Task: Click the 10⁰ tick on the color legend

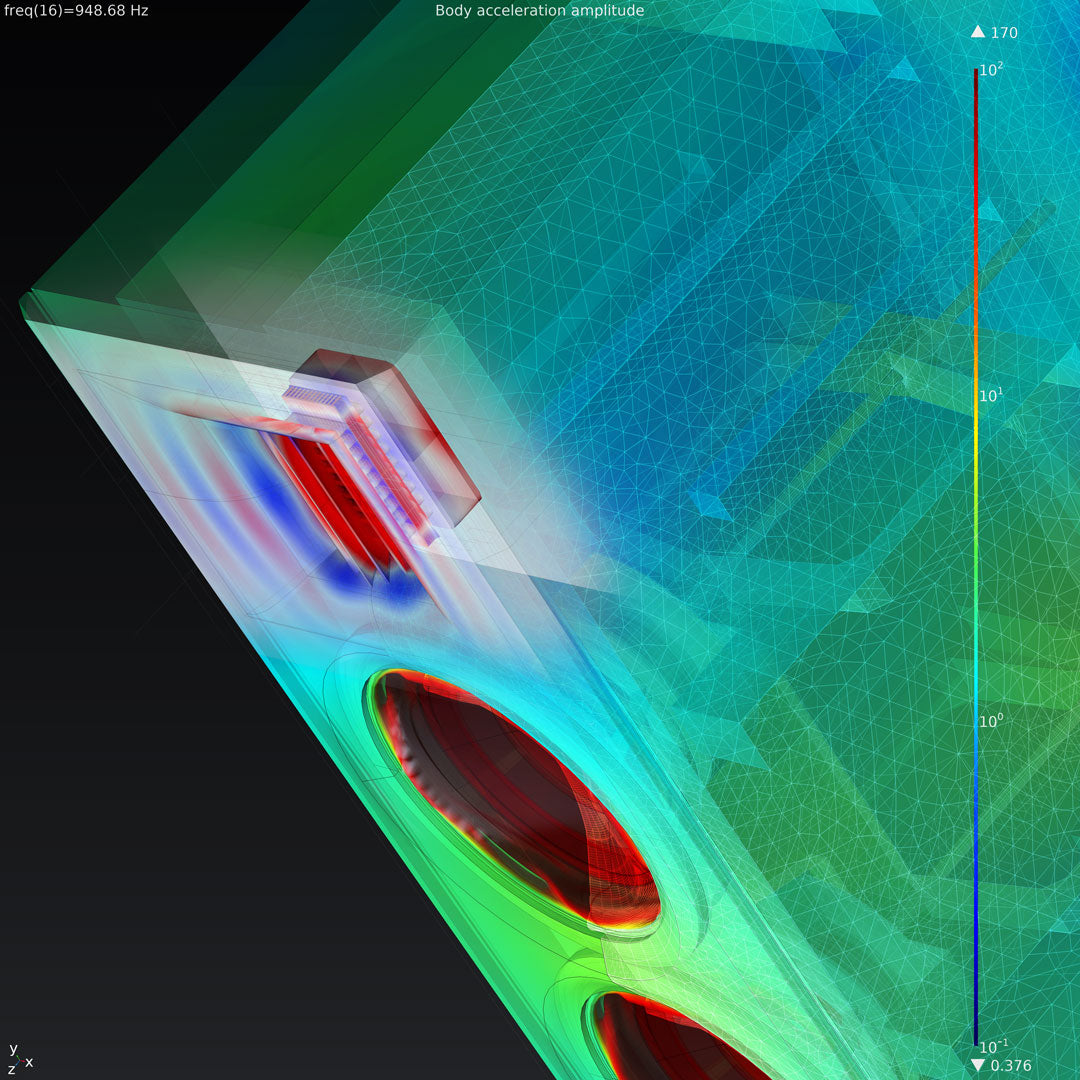Action: coord(992,720)
